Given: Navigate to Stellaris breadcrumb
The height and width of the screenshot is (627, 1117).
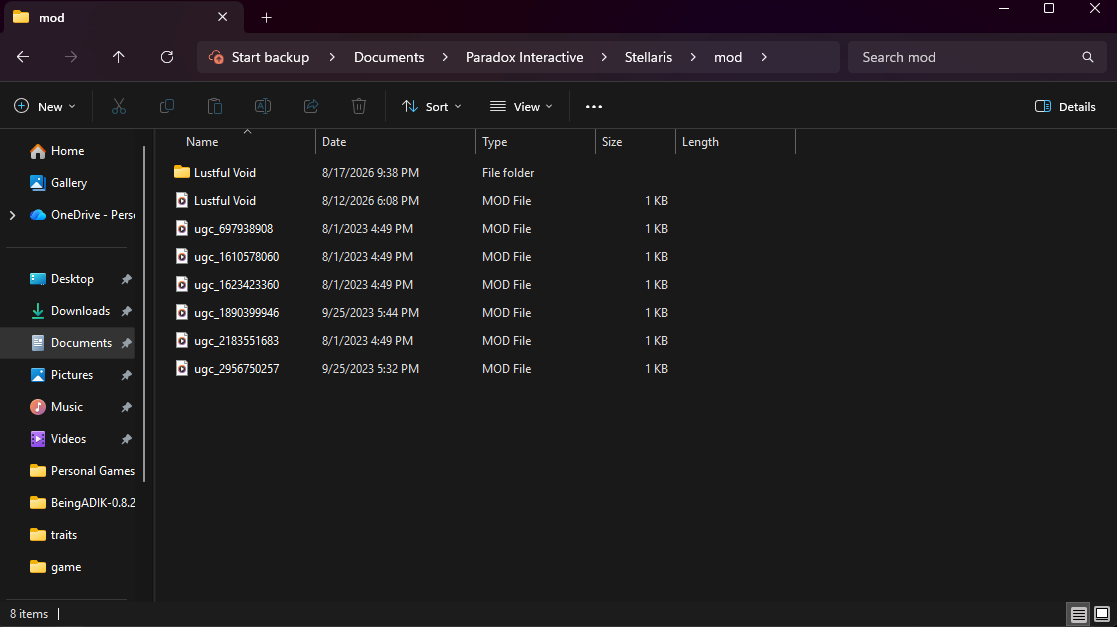Looking at the screenshot, I should tap(648, 57).
